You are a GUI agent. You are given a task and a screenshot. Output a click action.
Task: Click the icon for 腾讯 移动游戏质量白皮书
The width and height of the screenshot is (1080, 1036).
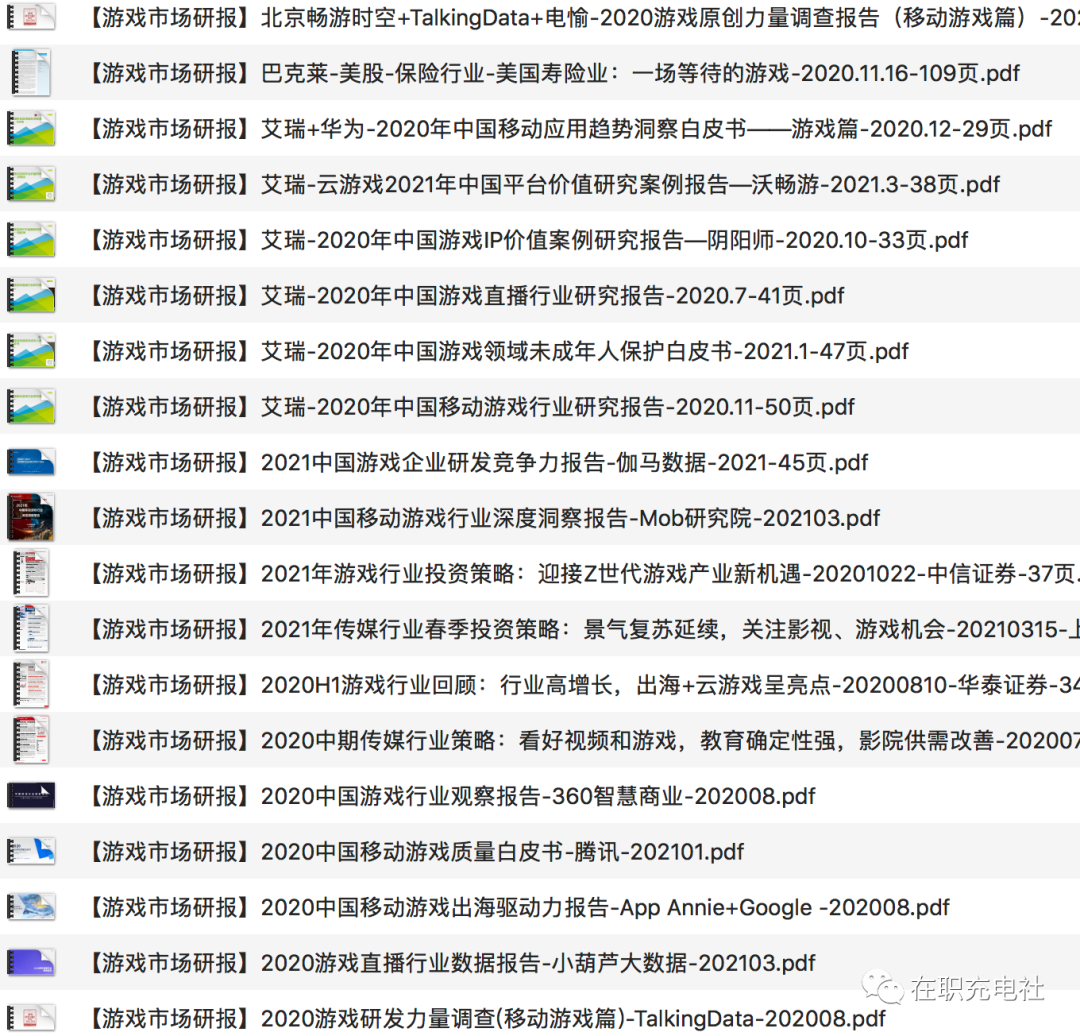30,852
